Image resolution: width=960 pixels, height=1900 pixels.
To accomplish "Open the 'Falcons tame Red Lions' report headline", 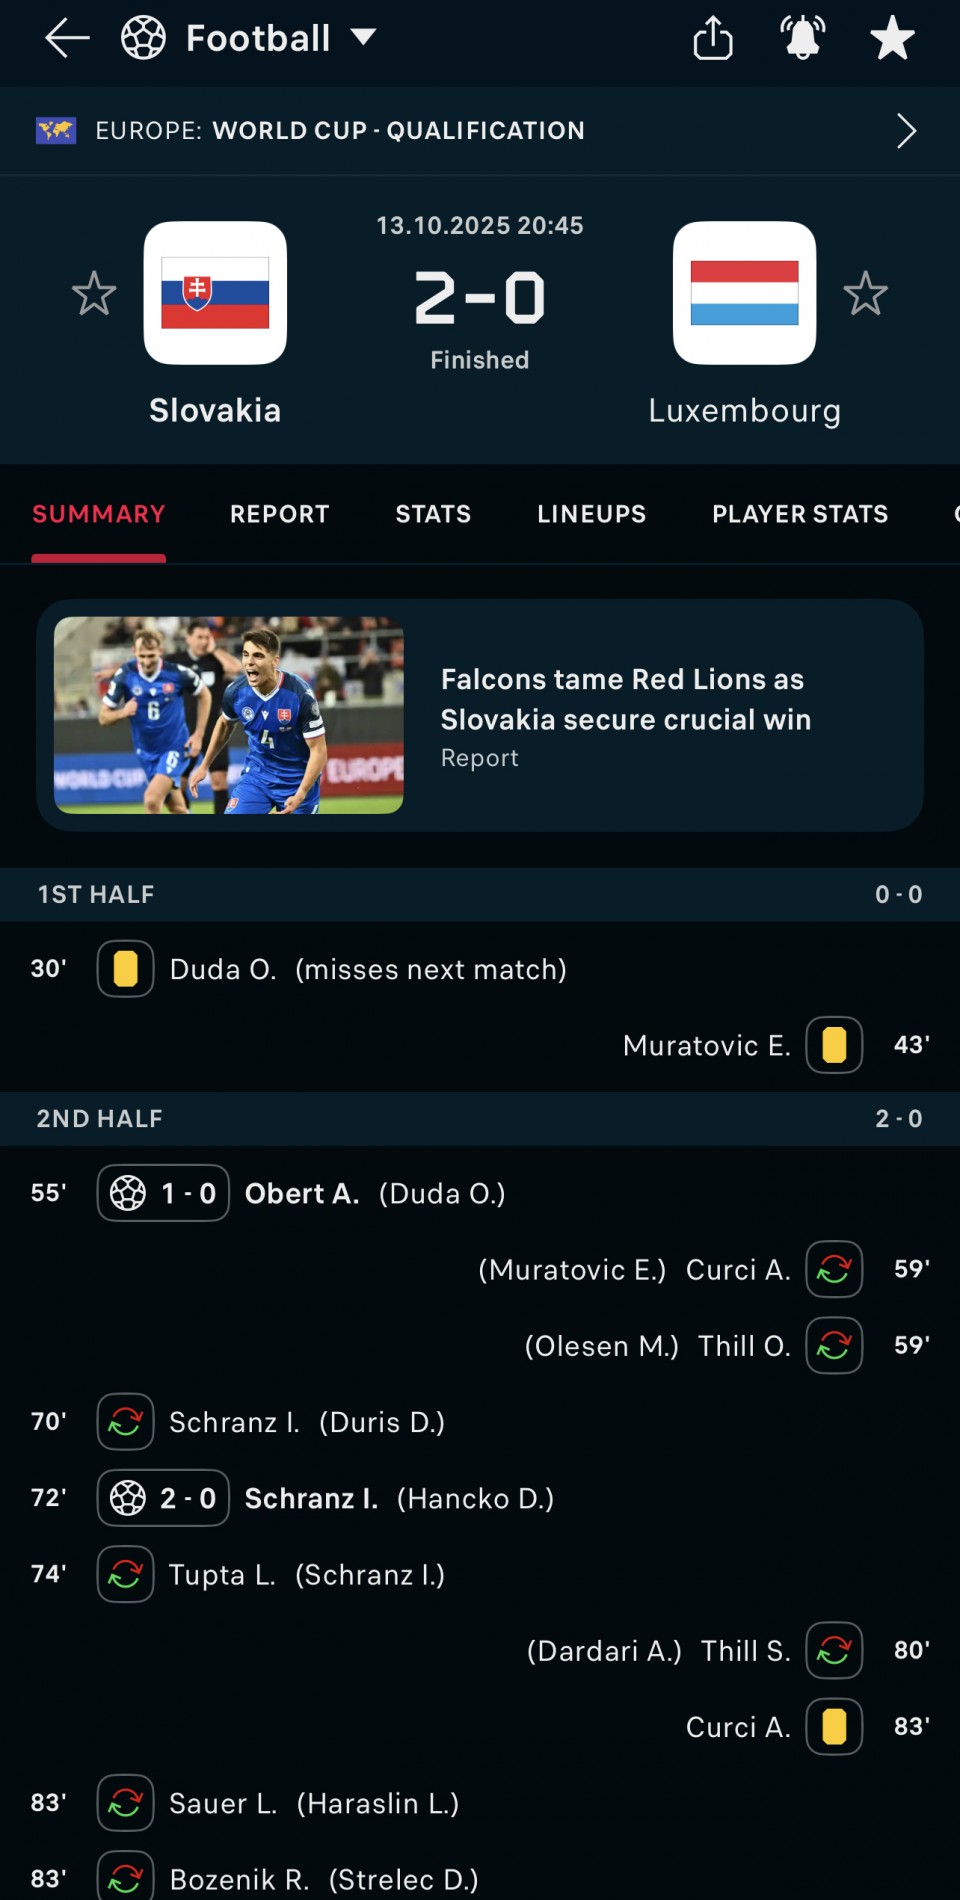I will point(625,699).
